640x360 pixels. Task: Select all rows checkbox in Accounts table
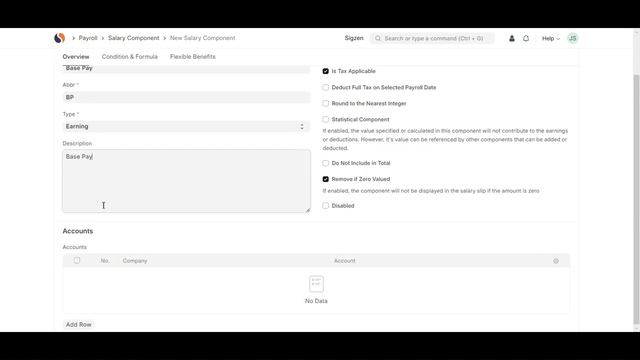[x=77, y=260]
